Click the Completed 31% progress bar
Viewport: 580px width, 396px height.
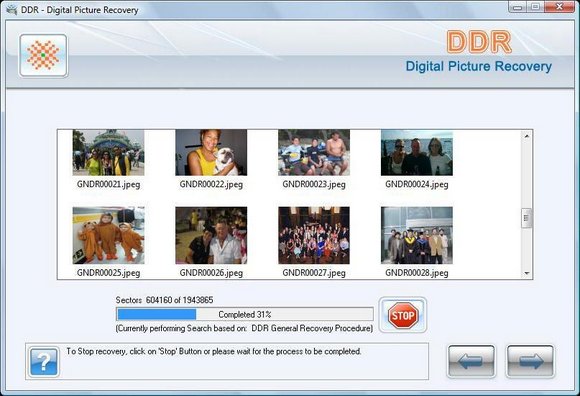point(245,314)
